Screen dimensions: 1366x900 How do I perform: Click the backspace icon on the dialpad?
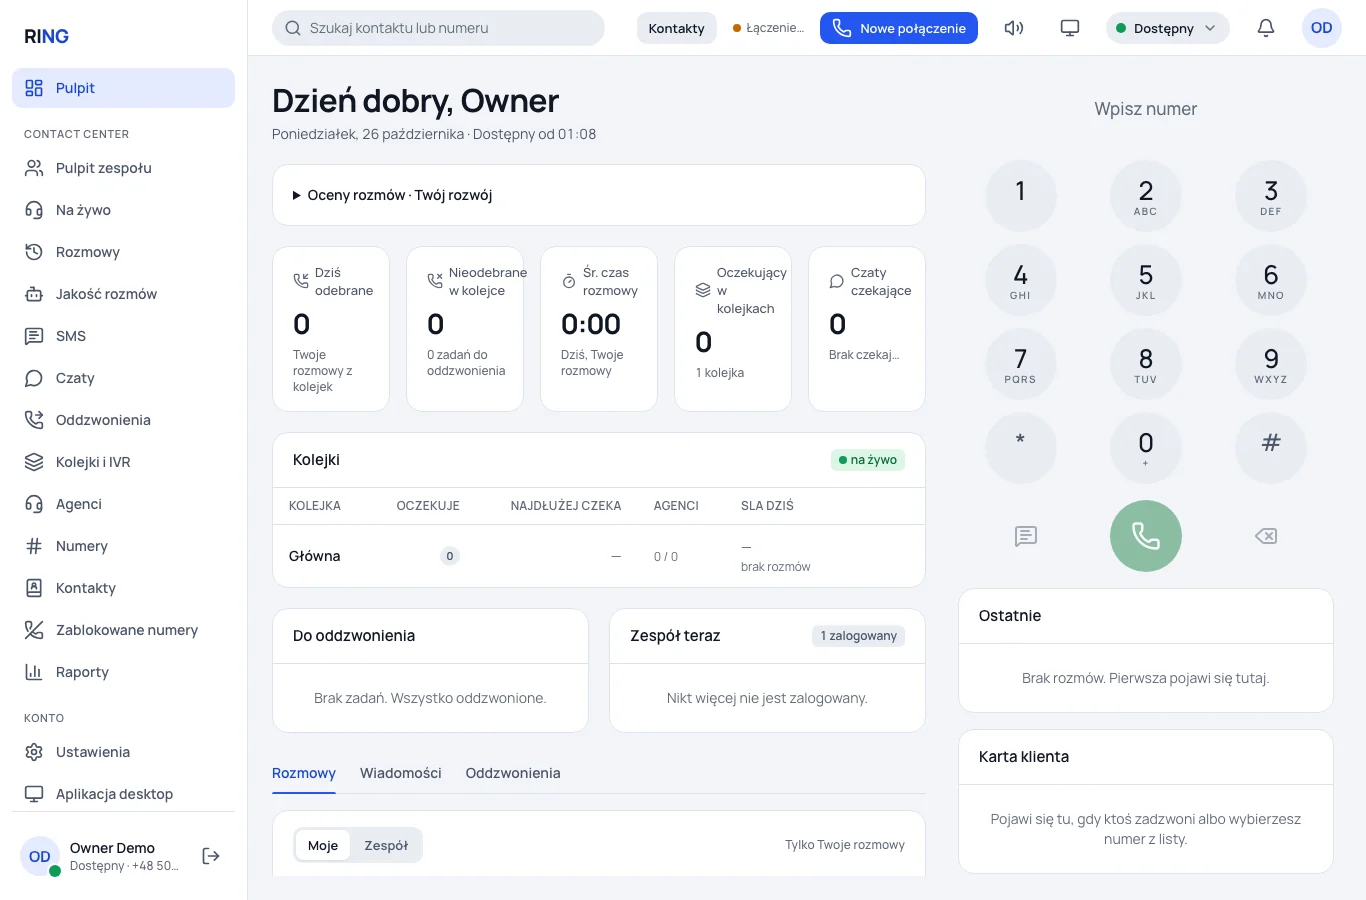[1266, 536]
